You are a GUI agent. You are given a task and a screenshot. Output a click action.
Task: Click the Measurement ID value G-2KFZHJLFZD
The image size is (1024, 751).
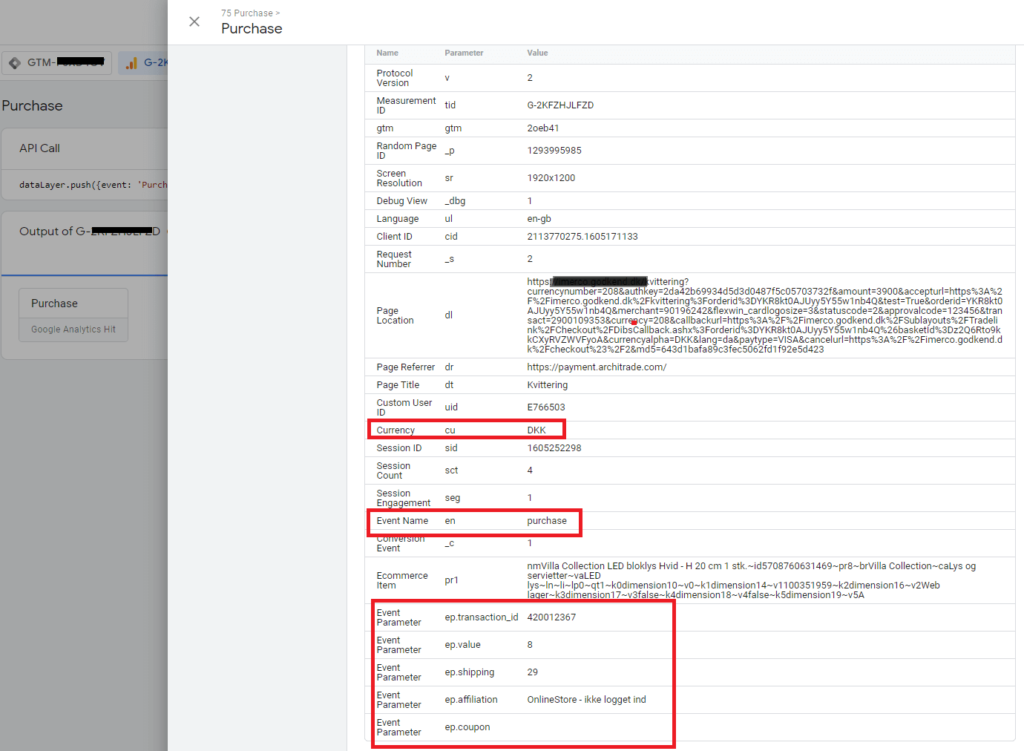point(560,105)
